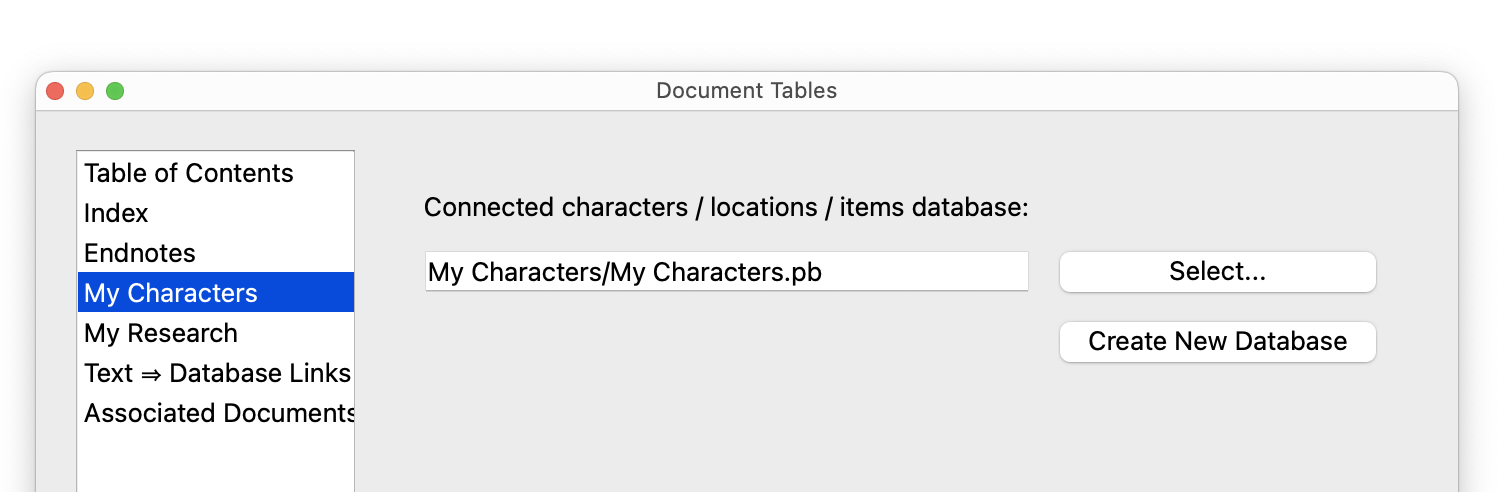Click empty list space below Associated Documents
1500x492 pixels.
click(215, 460)
